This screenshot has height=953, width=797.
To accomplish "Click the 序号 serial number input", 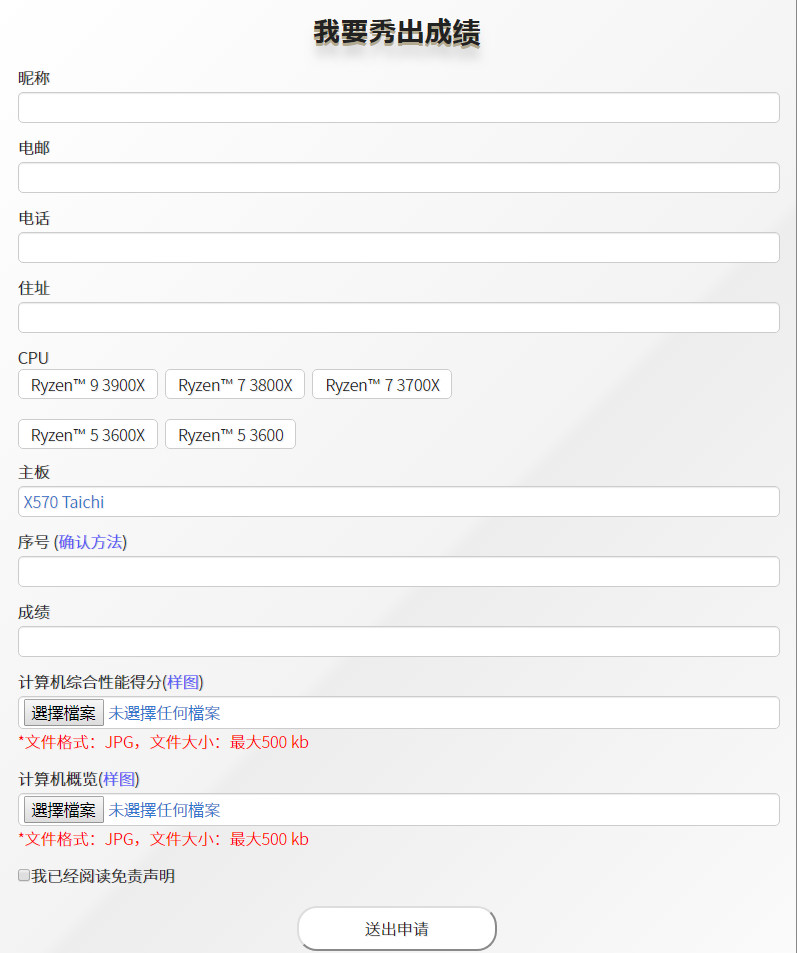I will (x=398, y=572).
